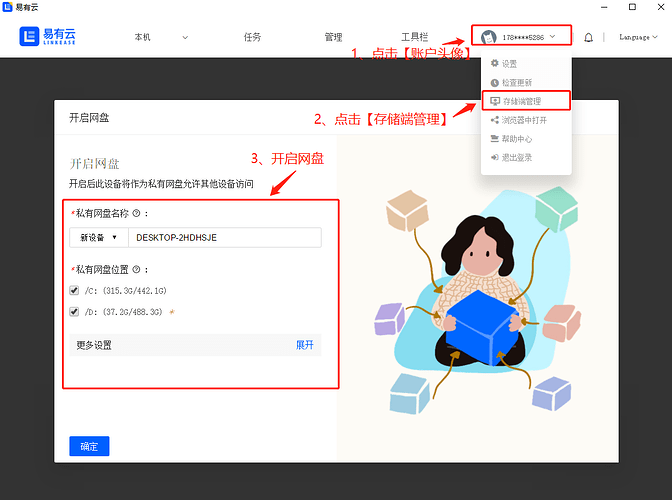
Task: Click the DESKTOP-2HDHSJE name input field
Action: click(x=224, y=237)
